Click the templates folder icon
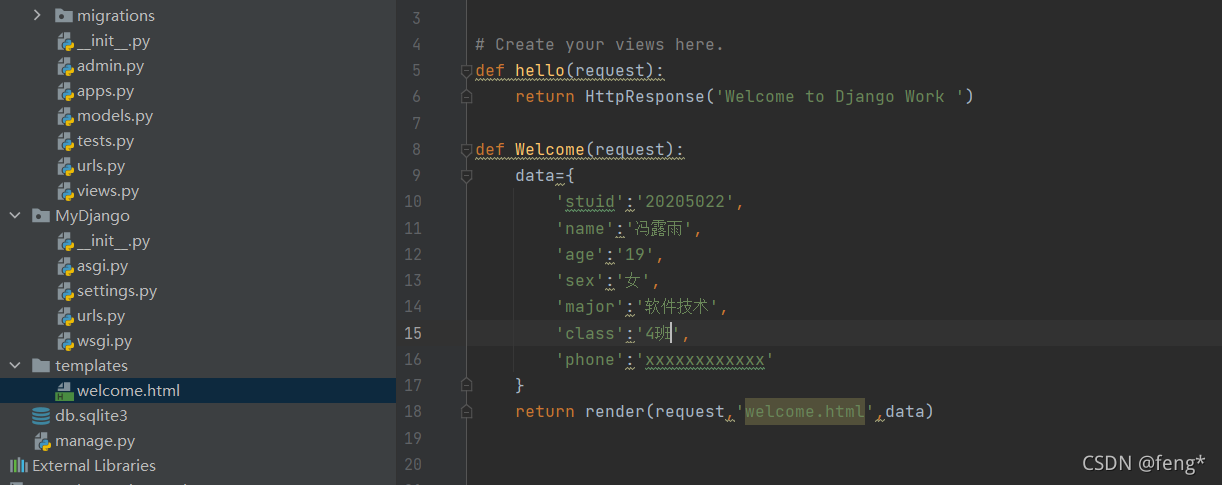 [x=41, y=366]
